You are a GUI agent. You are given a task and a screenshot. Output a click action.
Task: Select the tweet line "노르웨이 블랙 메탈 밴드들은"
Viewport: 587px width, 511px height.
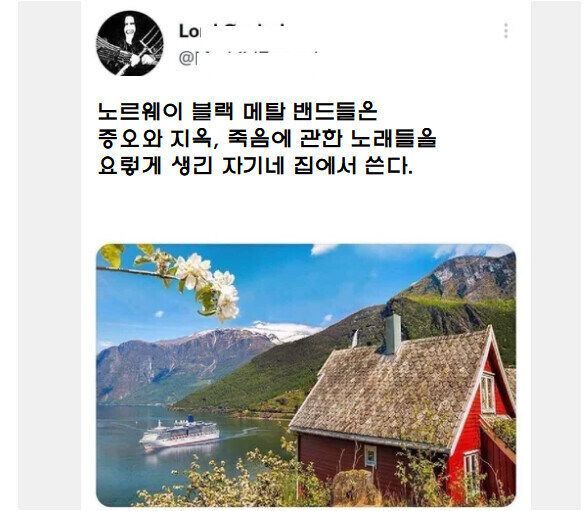pos(237,112)
